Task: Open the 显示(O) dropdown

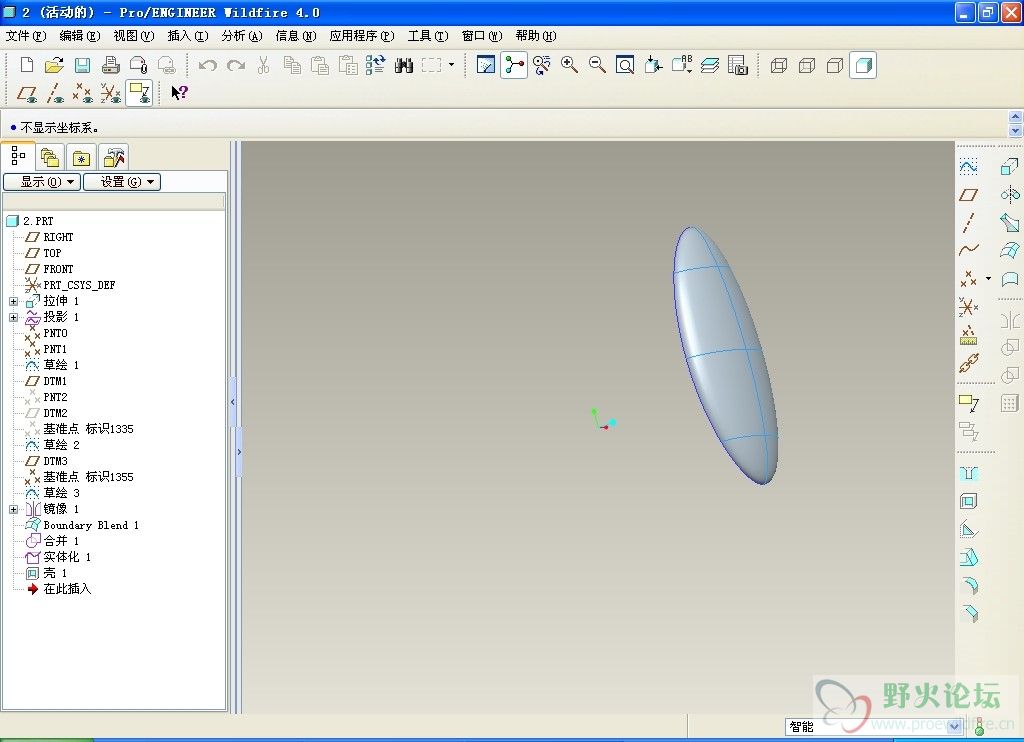Action: 42,182
